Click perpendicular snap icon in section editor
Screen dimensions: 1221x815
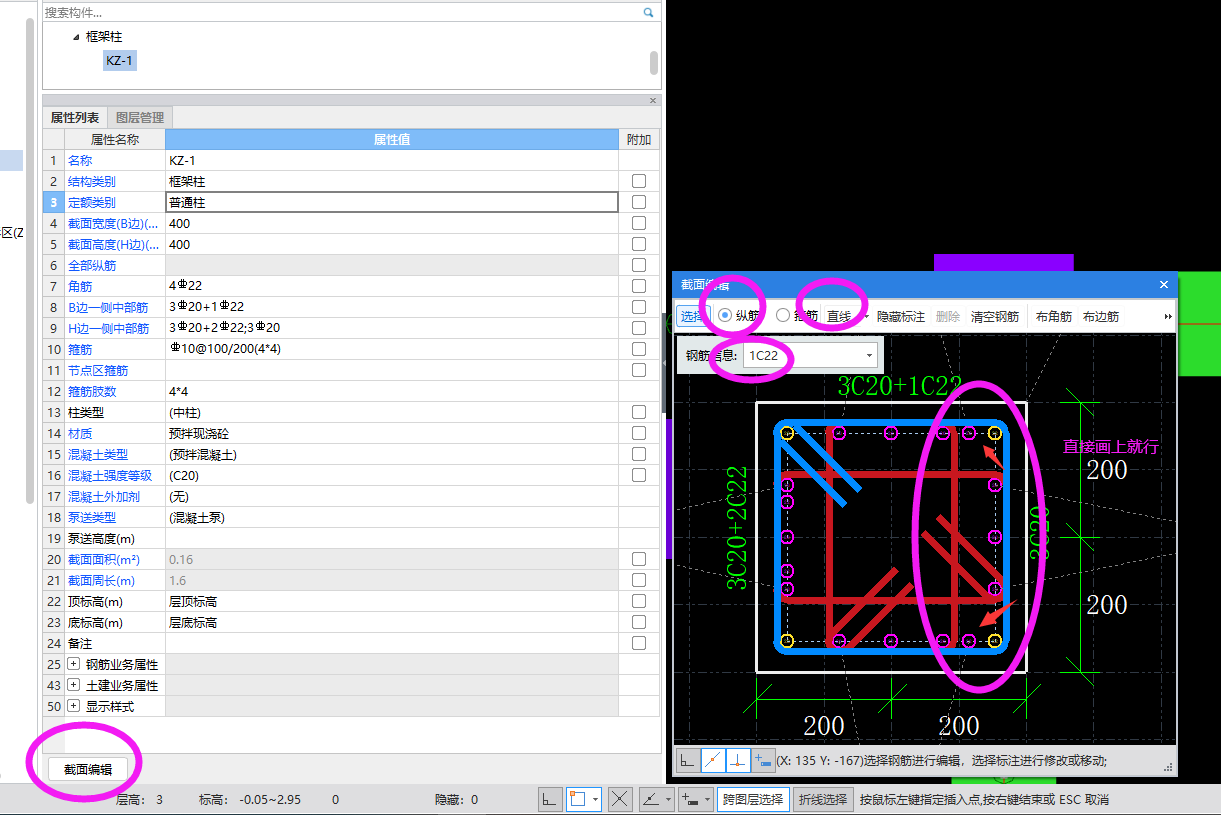(x=738, y=760)
